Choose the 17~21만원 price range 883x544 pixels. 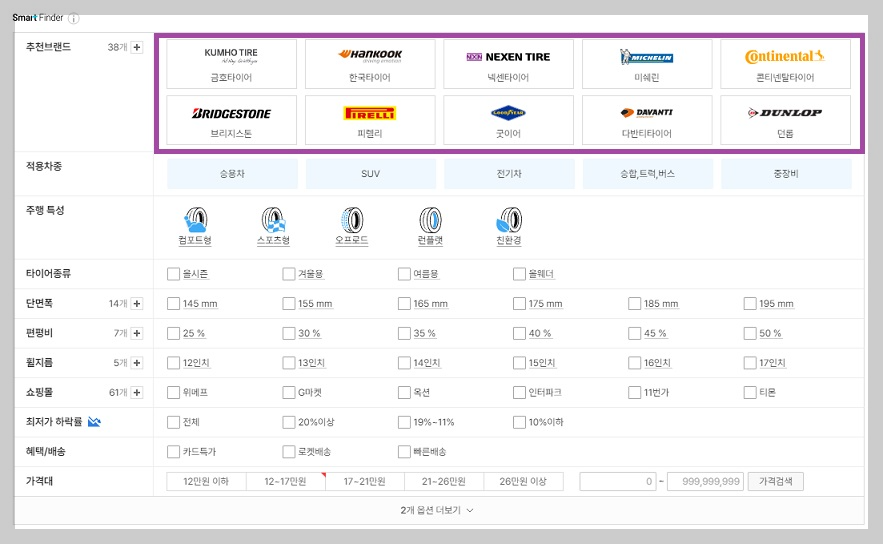tap(365, 481)
